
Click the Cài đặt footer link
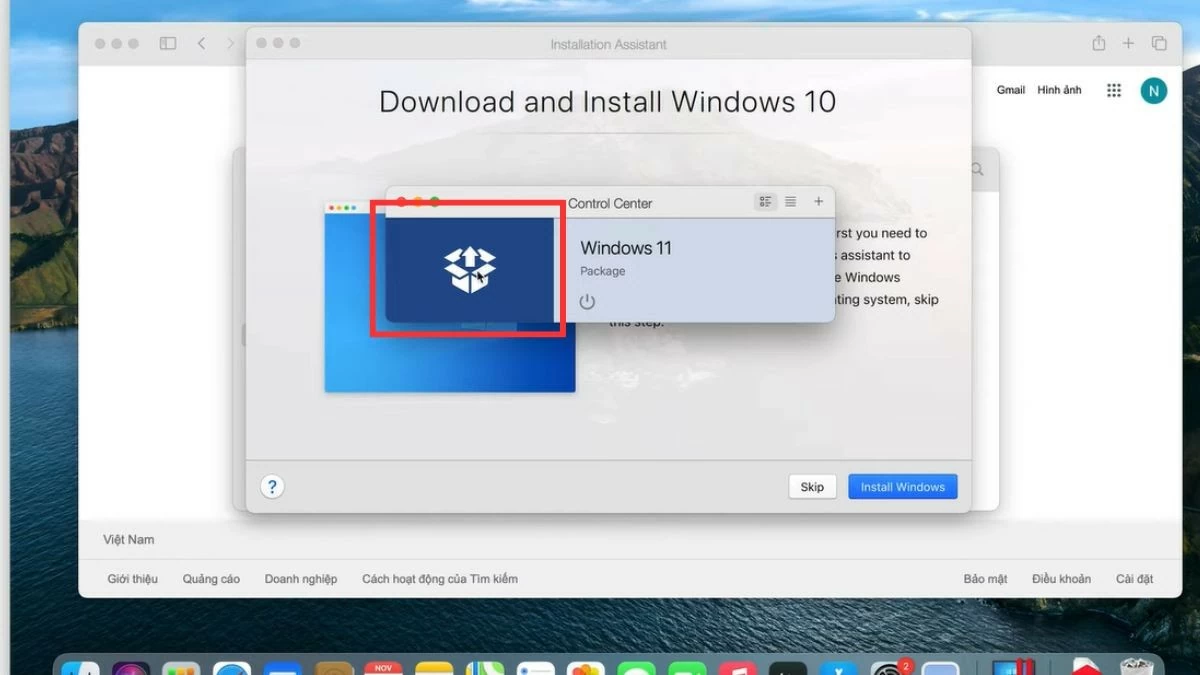coord(1134,579)
